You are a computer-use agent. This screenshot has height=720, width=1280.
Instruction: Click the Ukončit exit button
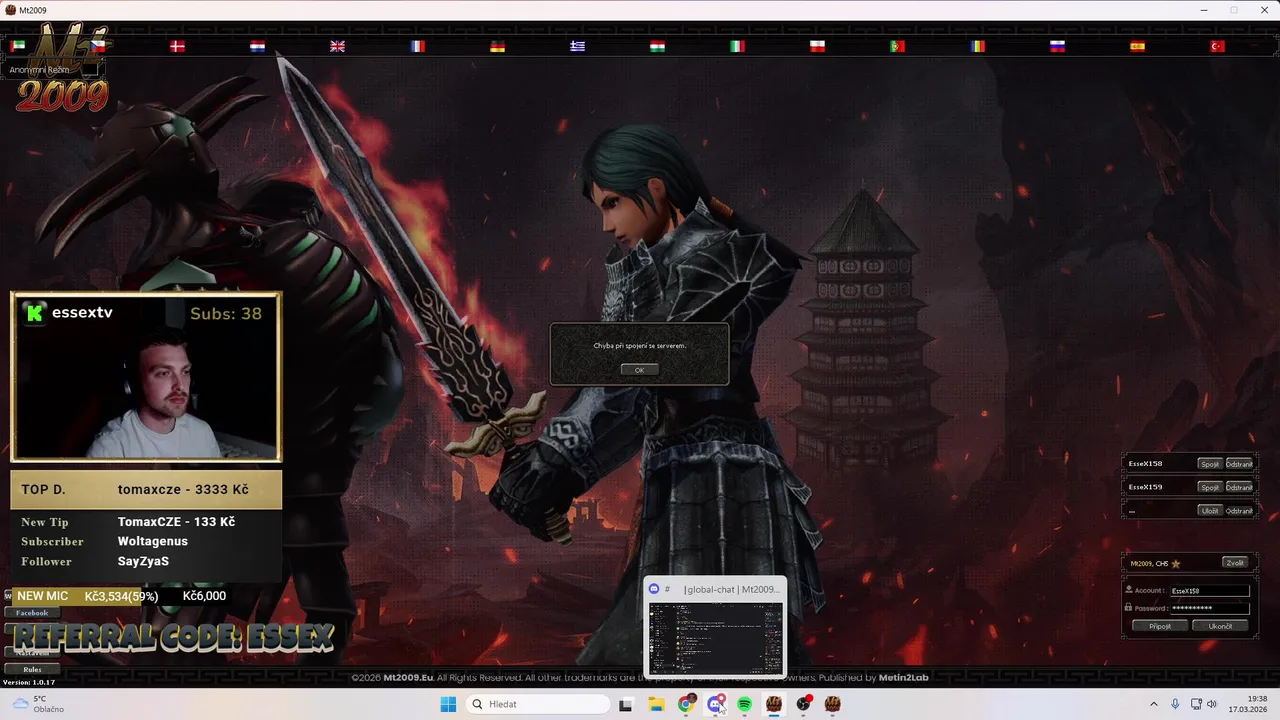[x=1220, y=626]
